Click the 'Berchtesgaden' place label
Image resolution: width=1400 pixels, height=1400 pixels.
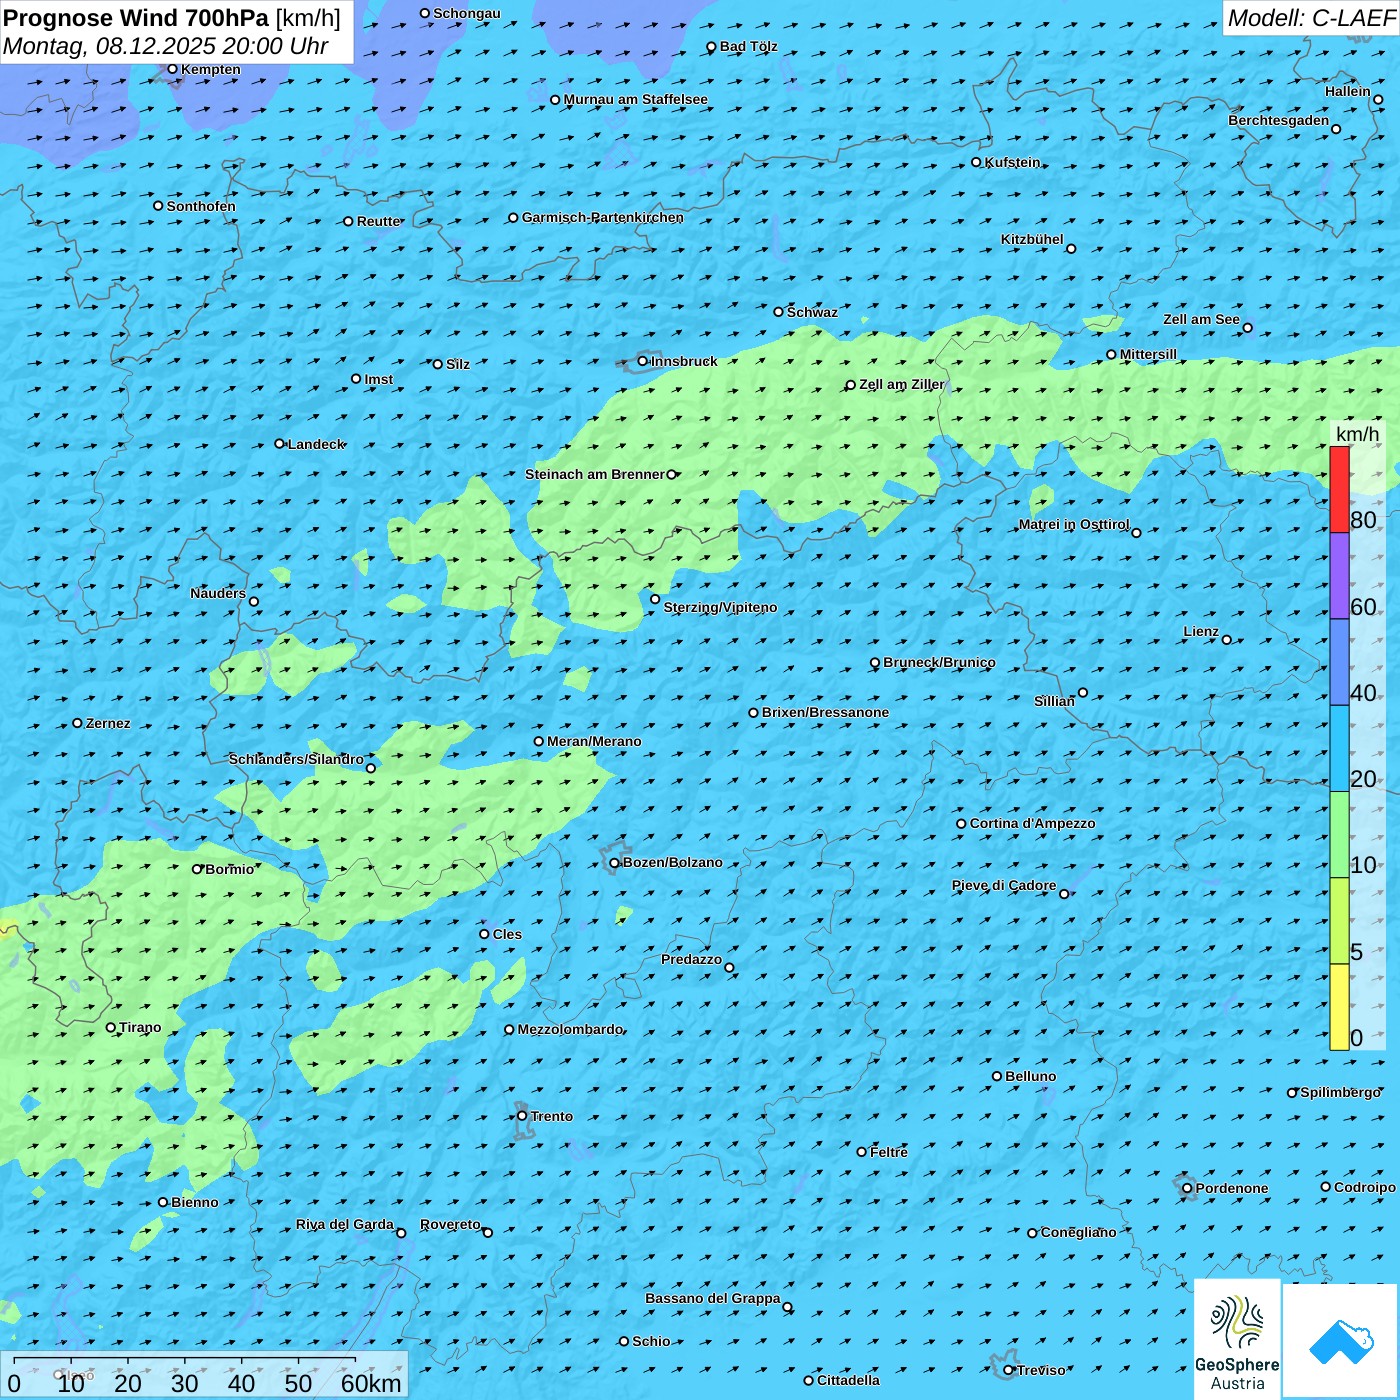click(1279, 120)
